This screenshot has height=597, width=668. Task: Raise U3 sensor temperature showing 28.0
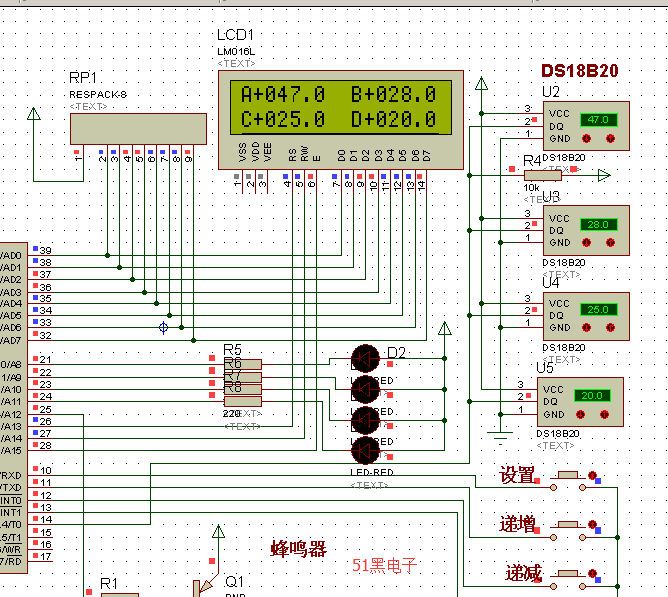pyautogui.click(x=610, y=242)
